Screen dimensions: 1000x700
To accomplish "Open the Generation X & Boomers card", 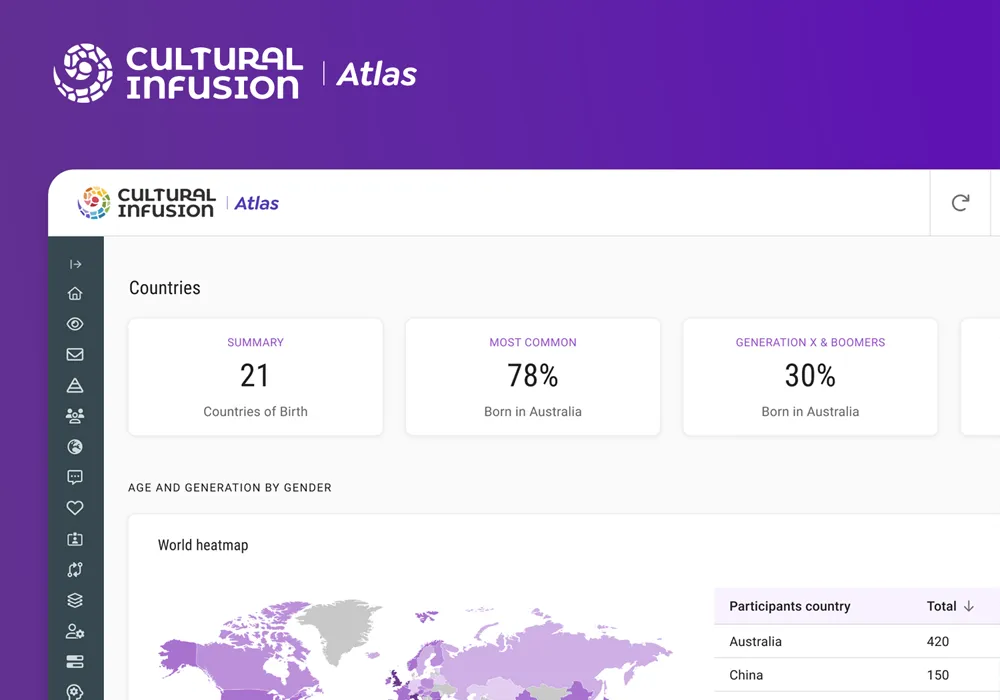I will (811, 377).
